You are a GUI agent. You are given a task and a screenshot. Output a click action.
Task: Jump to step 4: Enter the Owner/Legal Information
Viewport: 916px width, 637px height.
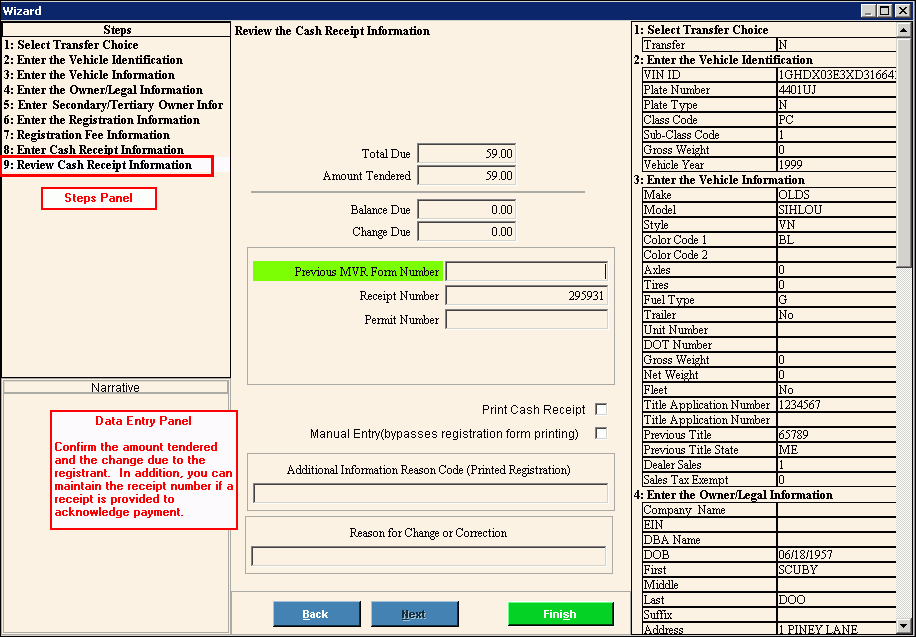tap(103, 90)
